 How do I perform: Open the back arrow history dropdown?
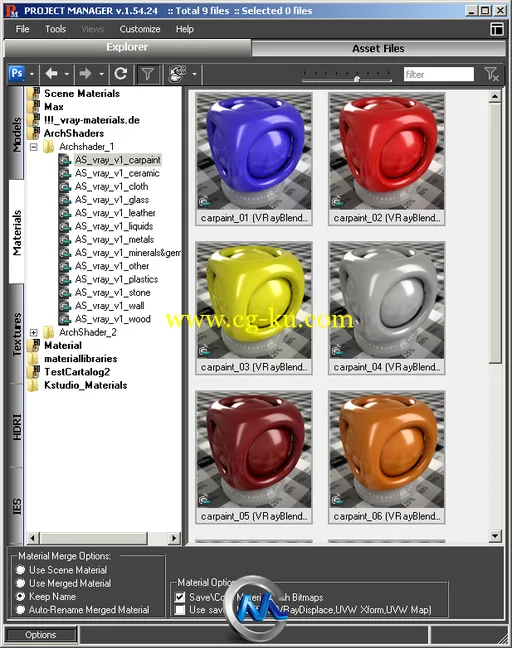[x=67, y=74]
